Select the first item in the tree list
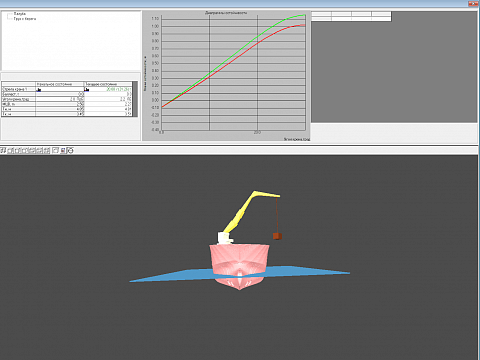 (x=19, y=14)
